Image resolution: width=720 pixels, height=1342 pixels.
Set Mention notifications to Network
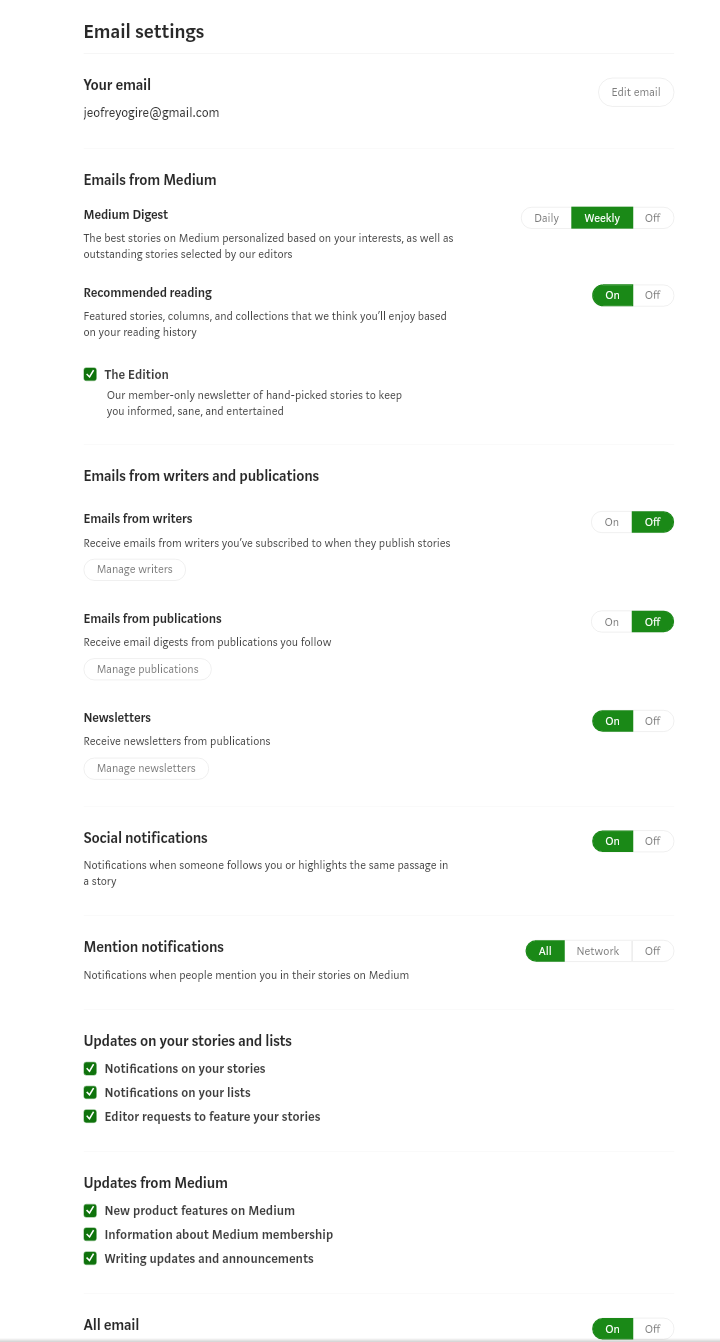tap(598, 951)
